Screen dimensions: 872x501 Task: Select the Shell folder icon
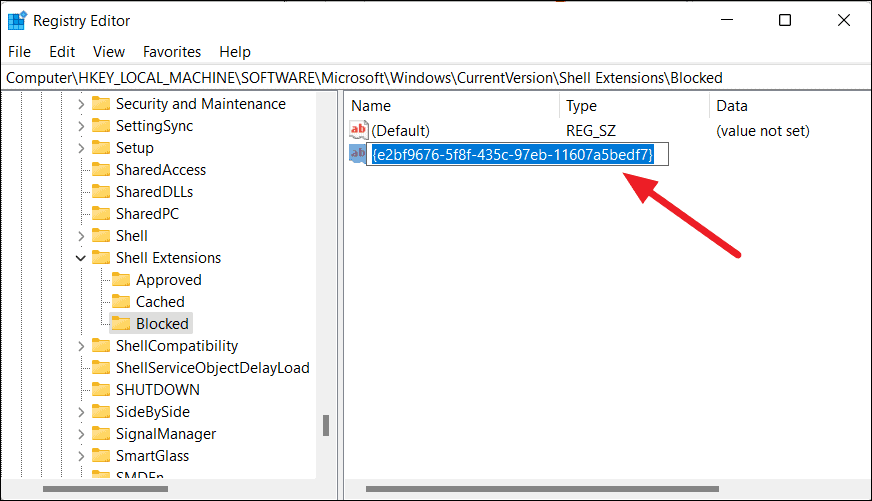101,236
